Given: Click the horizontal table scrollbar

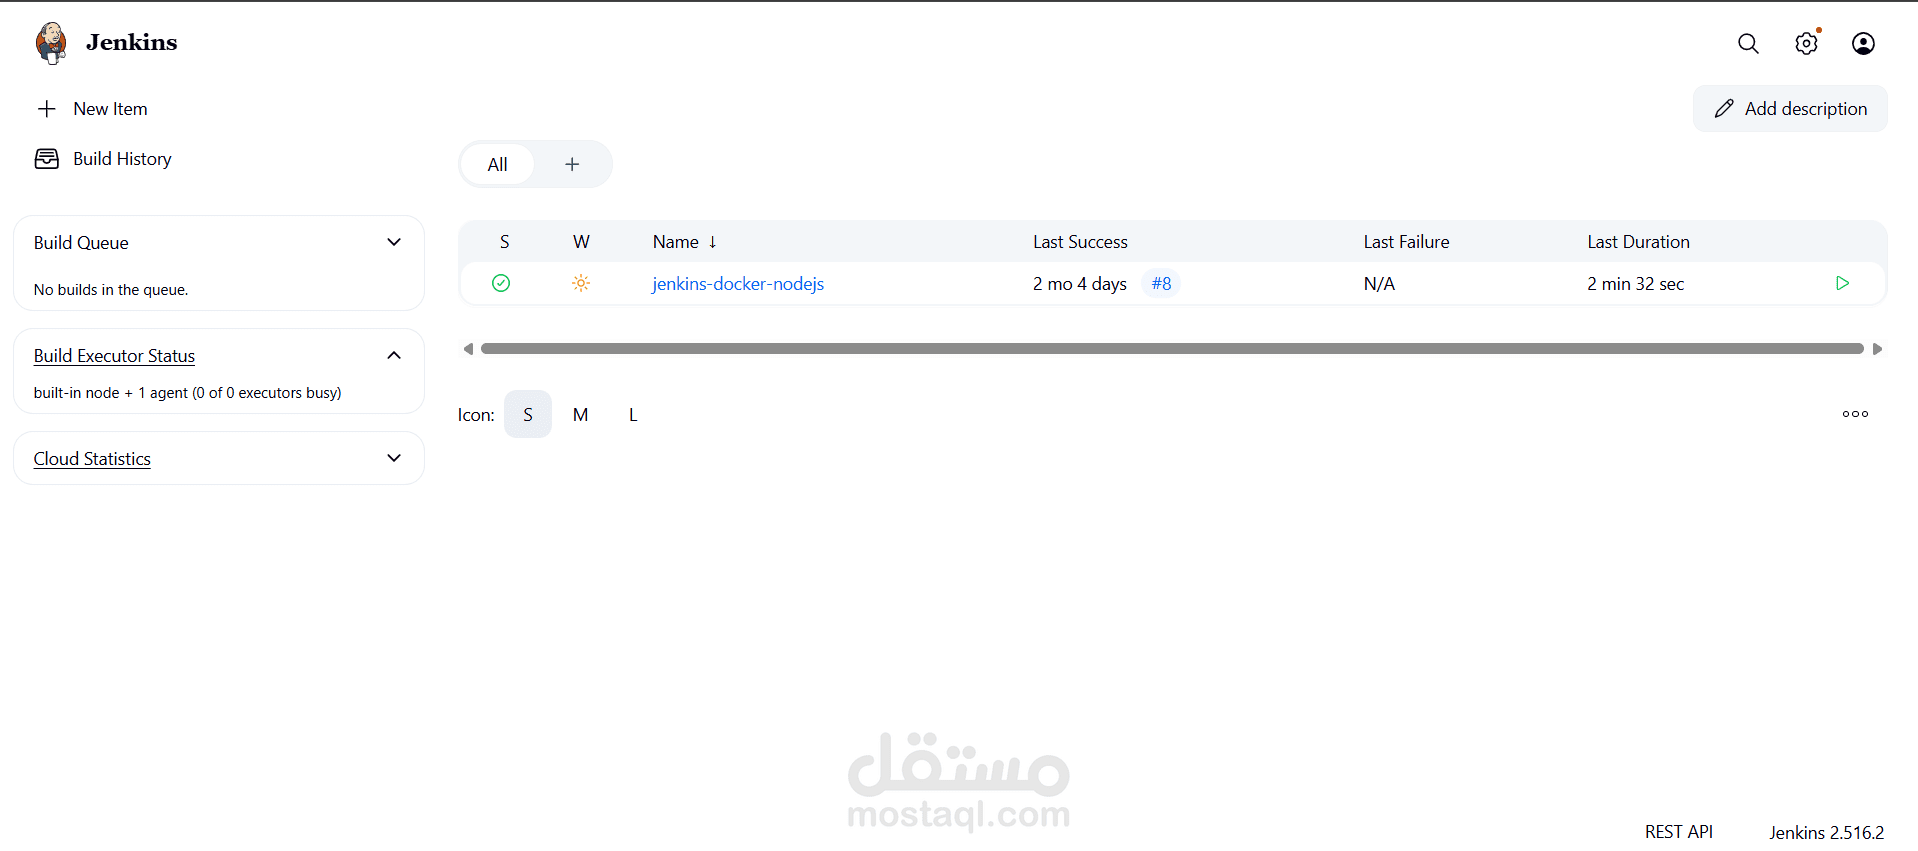Looking at the screenshot, I should (x=1172, y=349).
